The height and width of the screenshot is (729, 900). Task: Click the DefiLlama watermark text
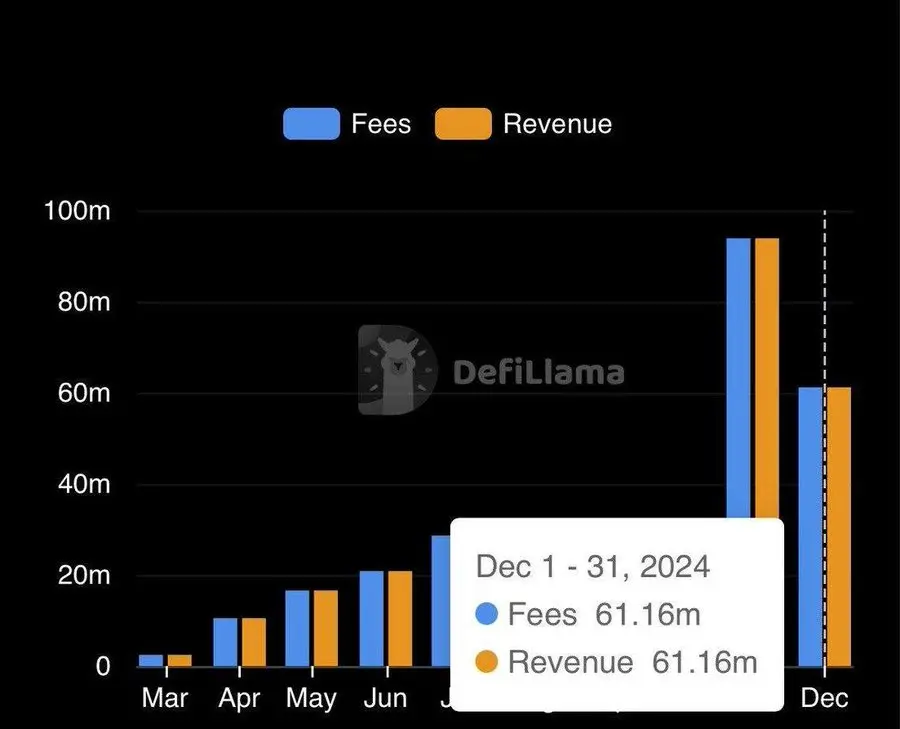539,373
